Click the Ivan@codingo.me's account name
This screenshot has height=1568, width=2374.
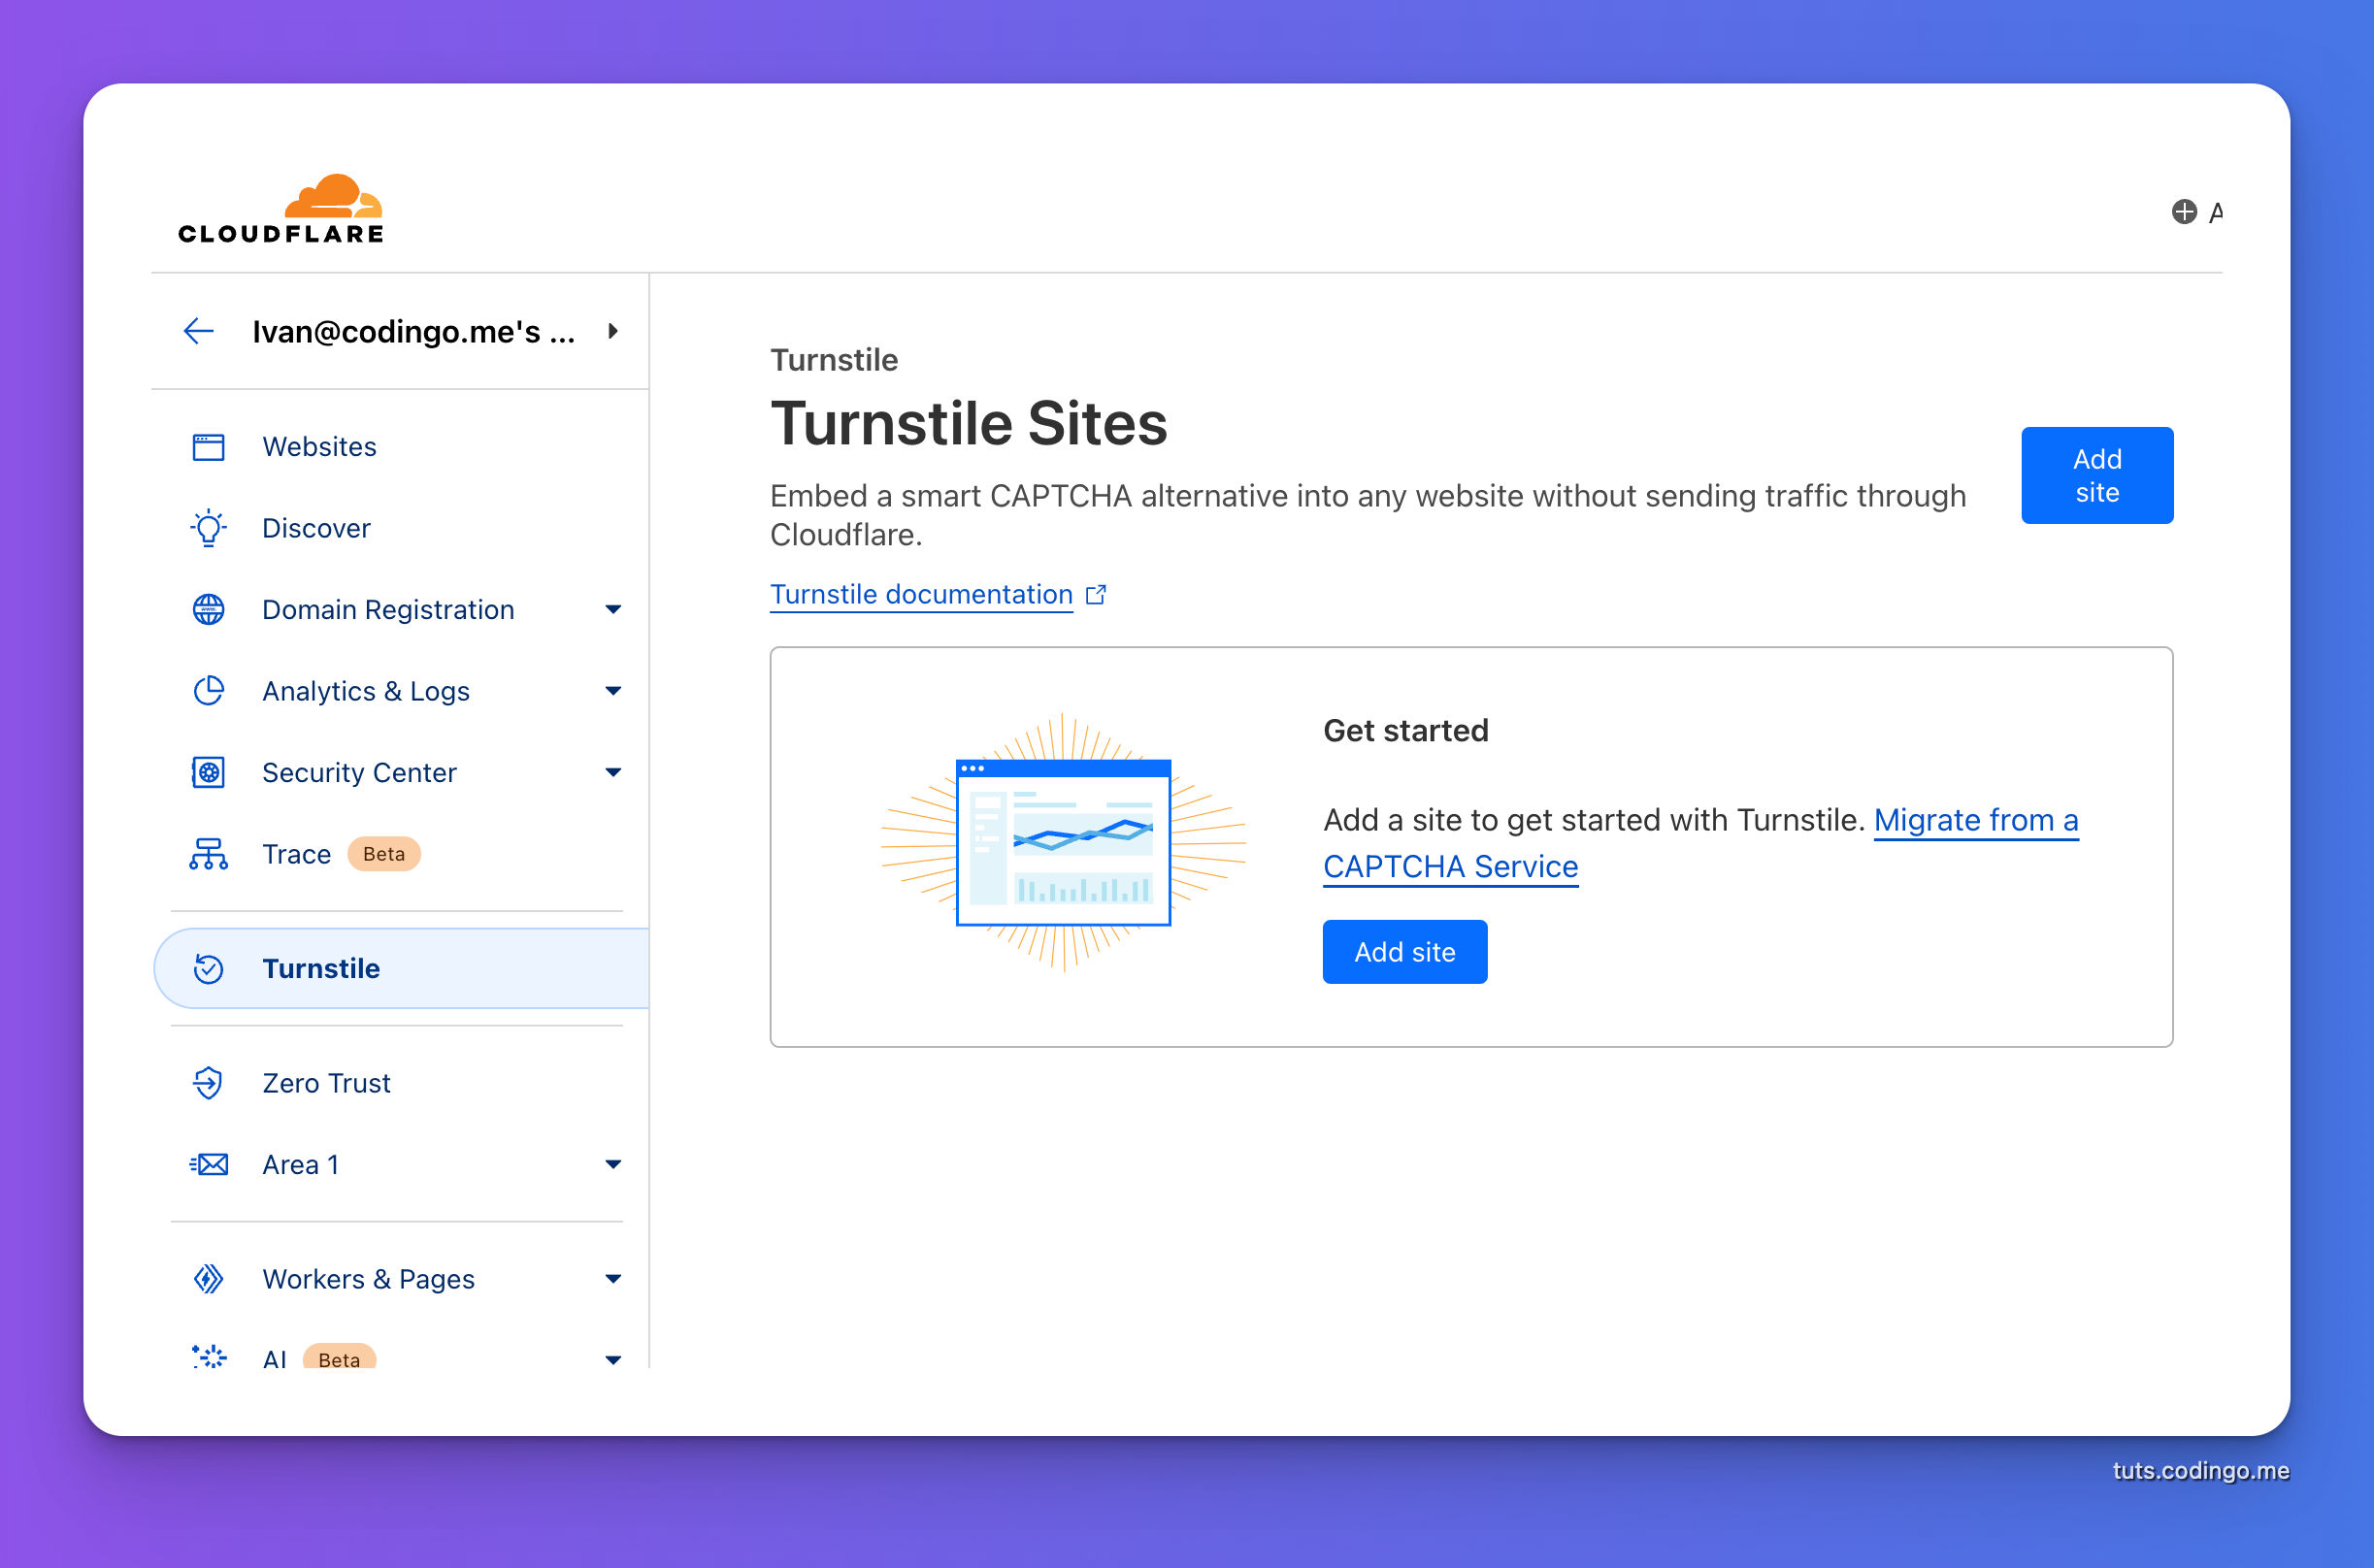coord(413,331)
